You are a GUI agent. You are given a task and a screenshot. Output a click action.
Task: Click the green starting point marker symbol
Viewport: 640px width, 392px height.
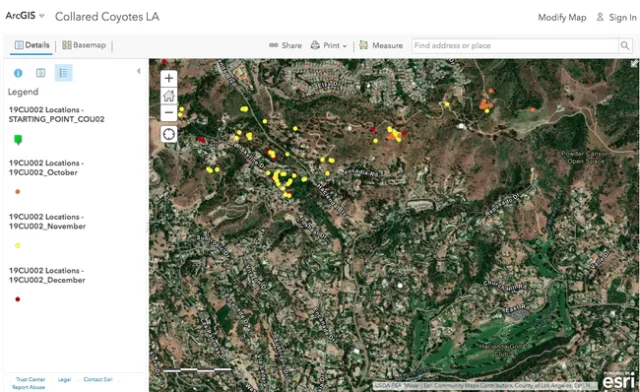point(18,140)
